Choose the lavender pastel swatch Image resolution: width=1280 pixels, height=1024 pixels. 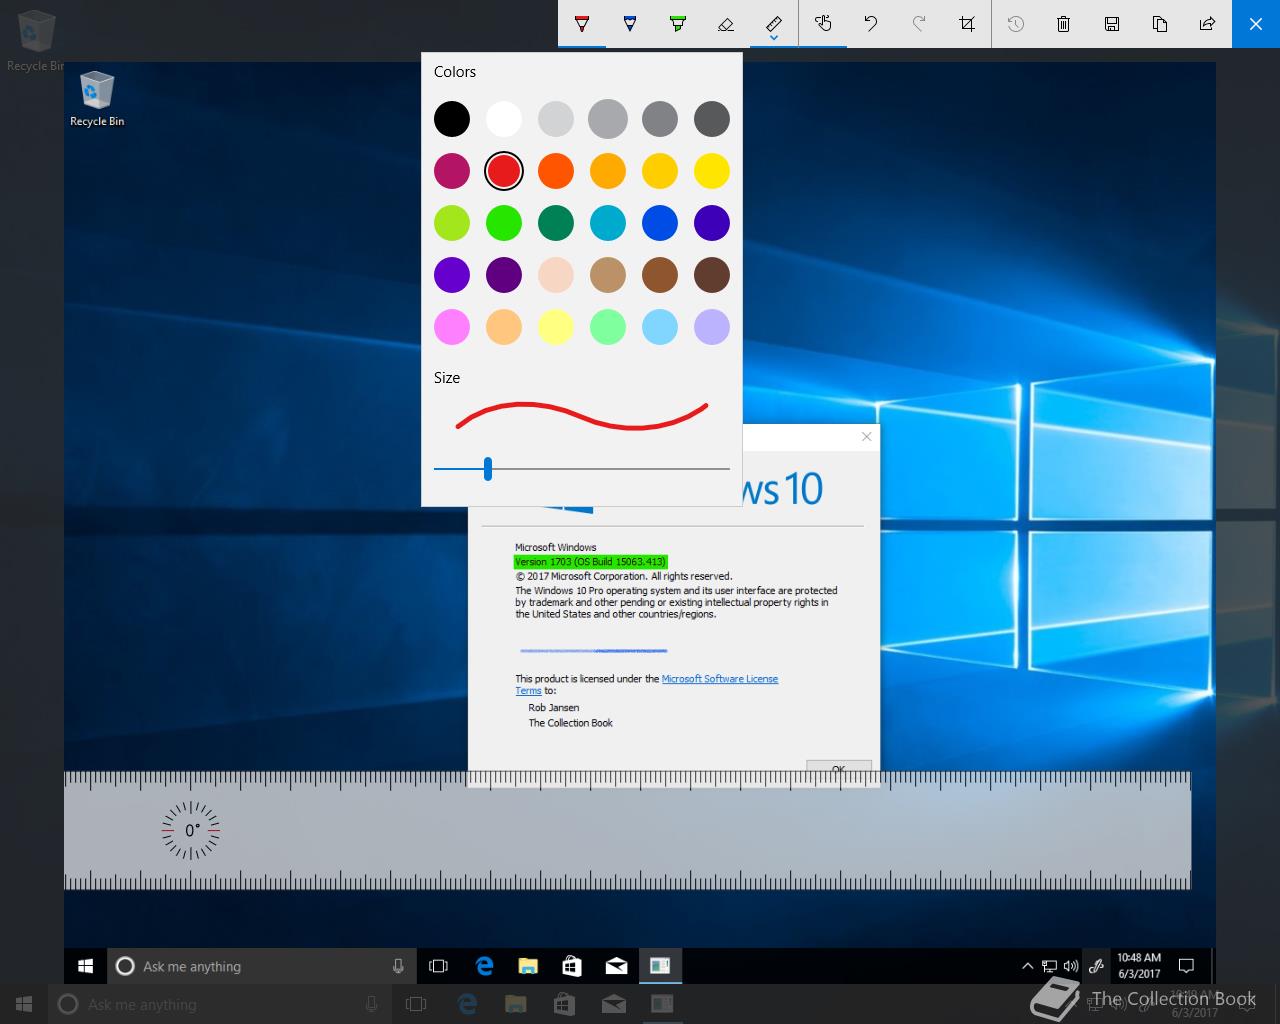[x=712, y=327]
